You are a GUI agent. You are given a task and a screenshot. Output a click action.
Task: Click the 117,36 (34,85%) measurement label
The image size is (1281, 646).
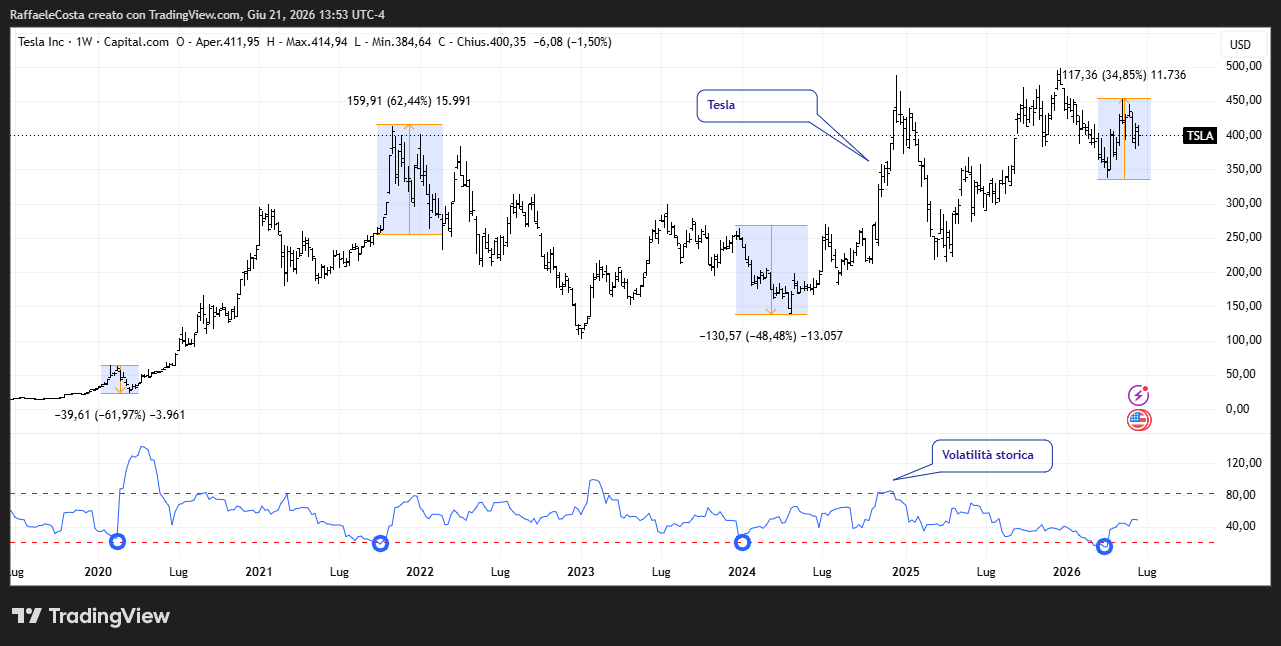[x=1124, y=75]
